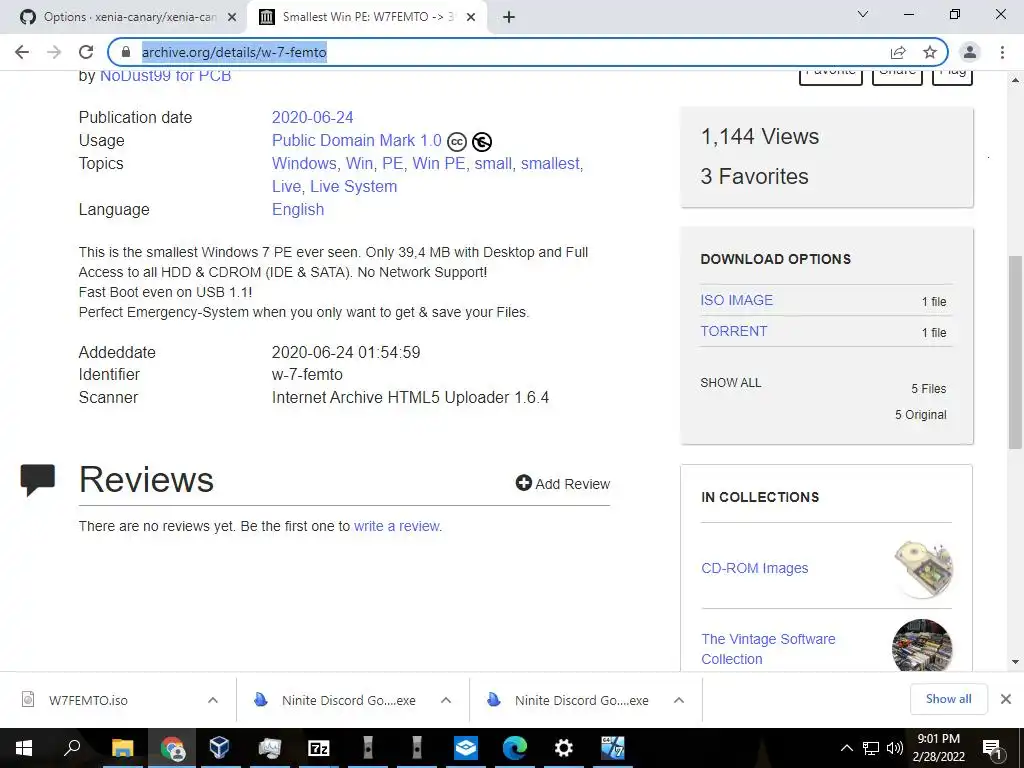Open taskbar search
The height and width of the screenshot is (768, 1024).
pos(72,748)
